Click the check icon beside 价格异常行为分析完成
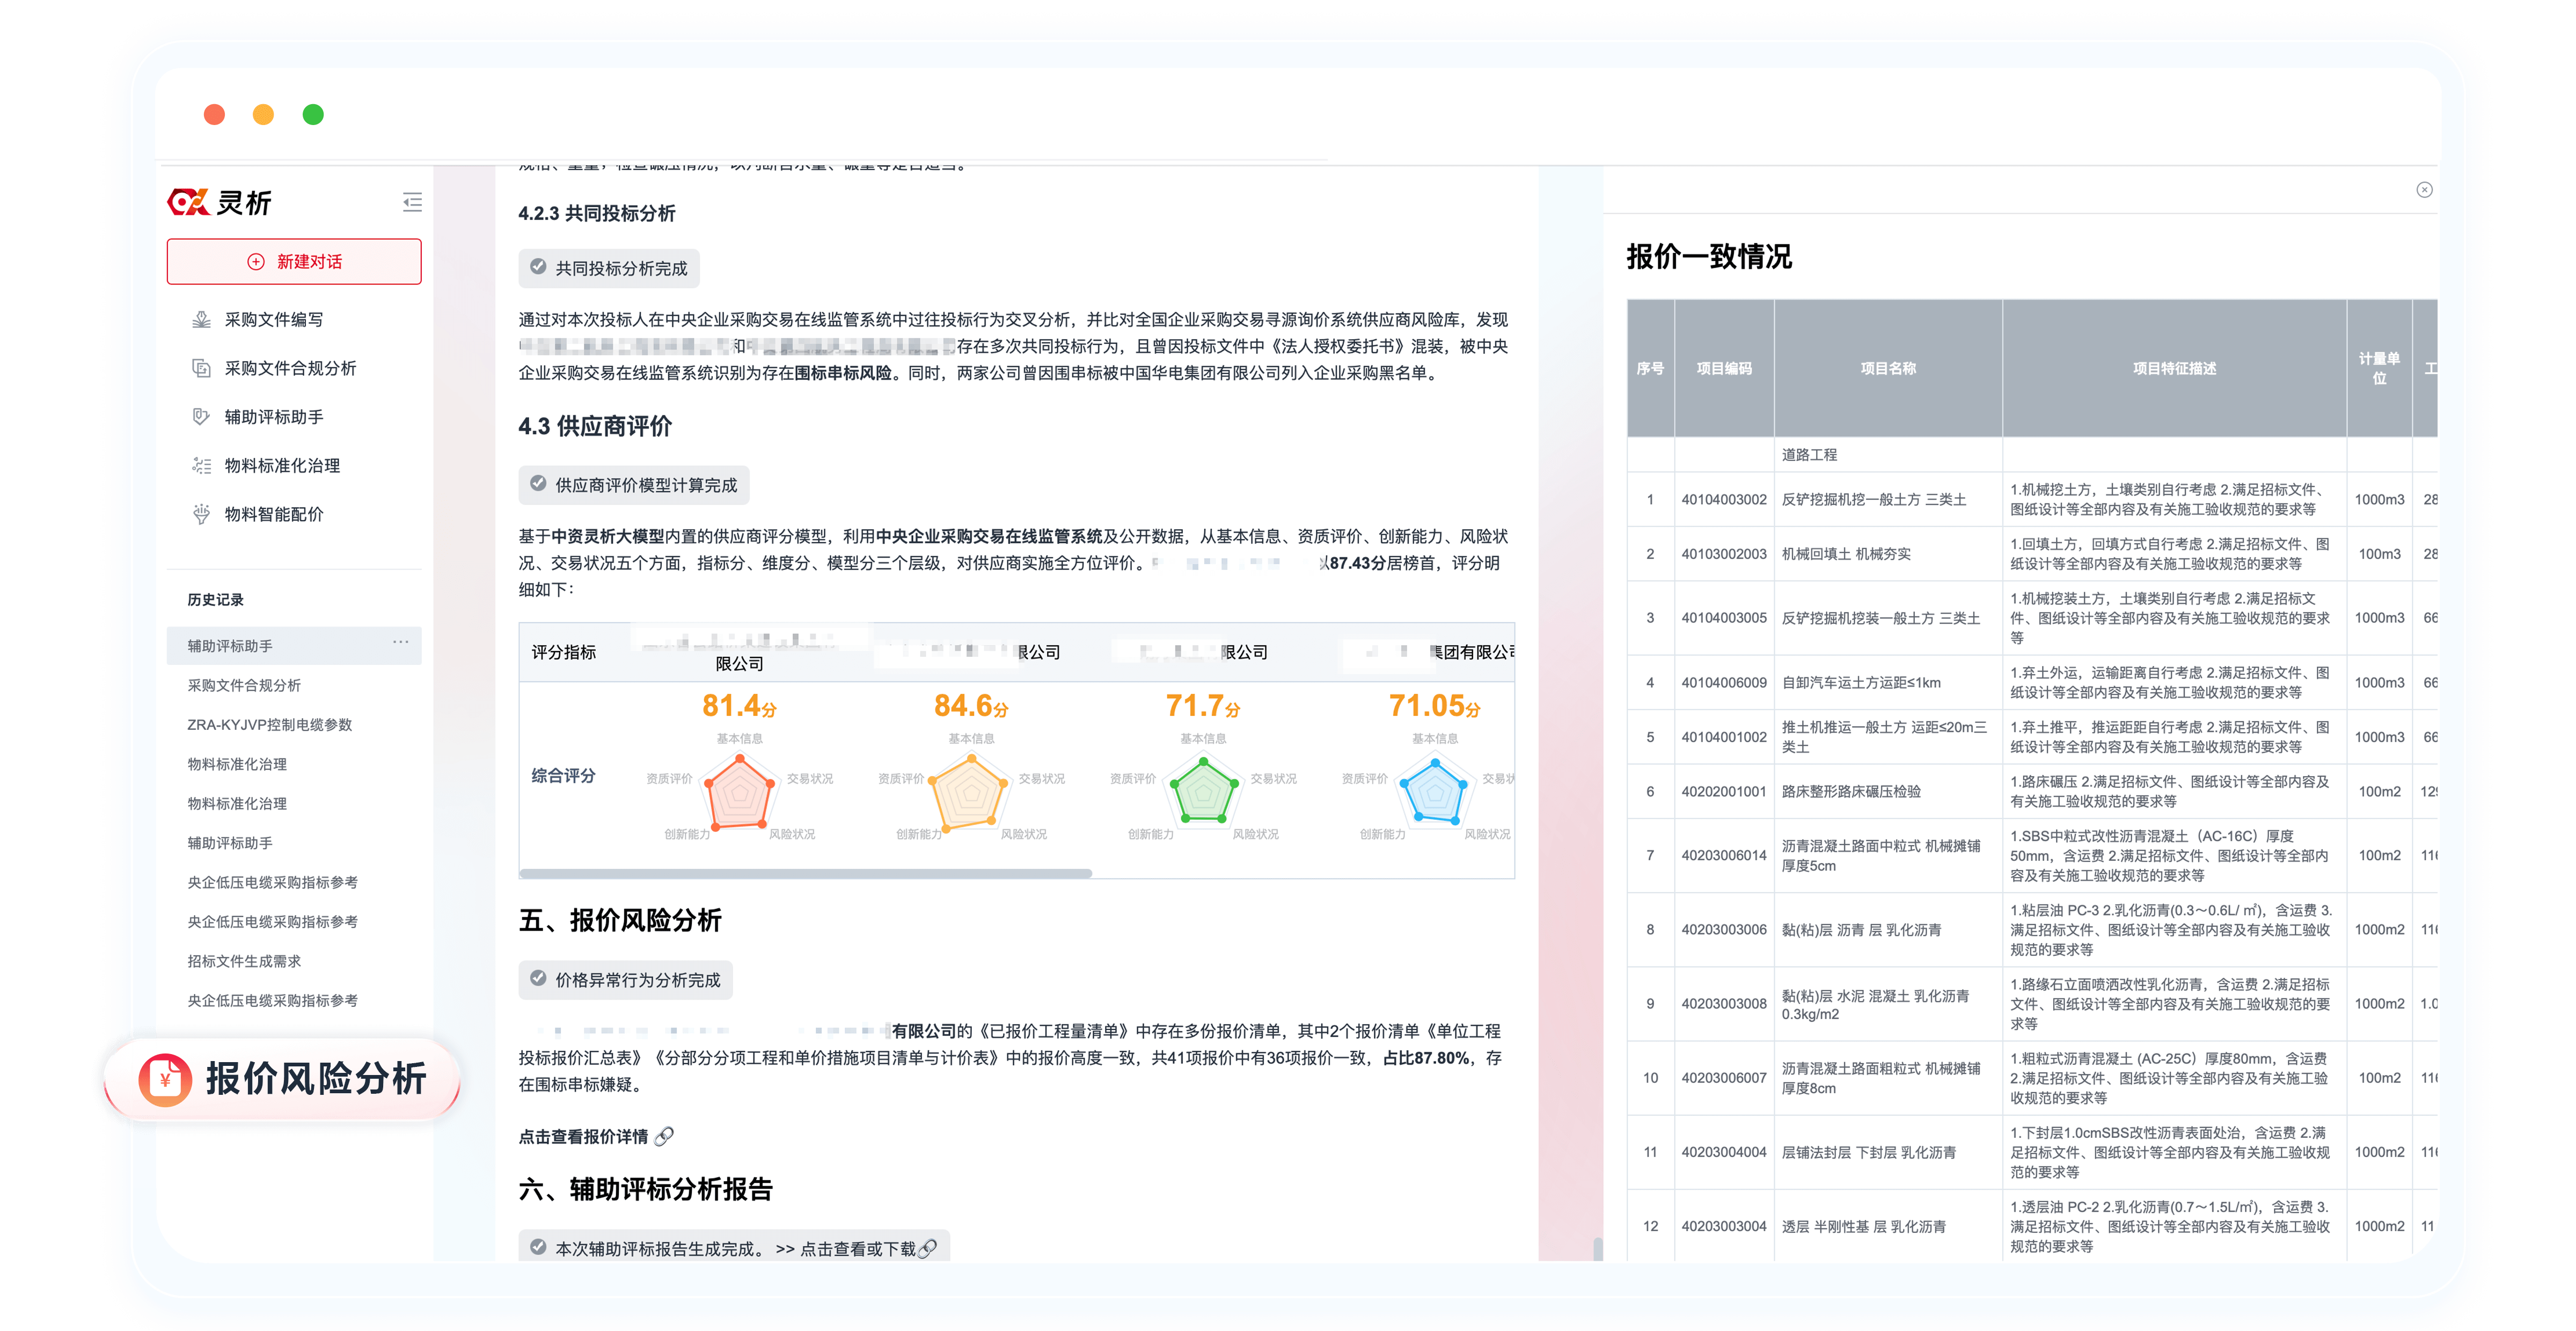Viewport: 2576px width, 1331px height. 538,979
